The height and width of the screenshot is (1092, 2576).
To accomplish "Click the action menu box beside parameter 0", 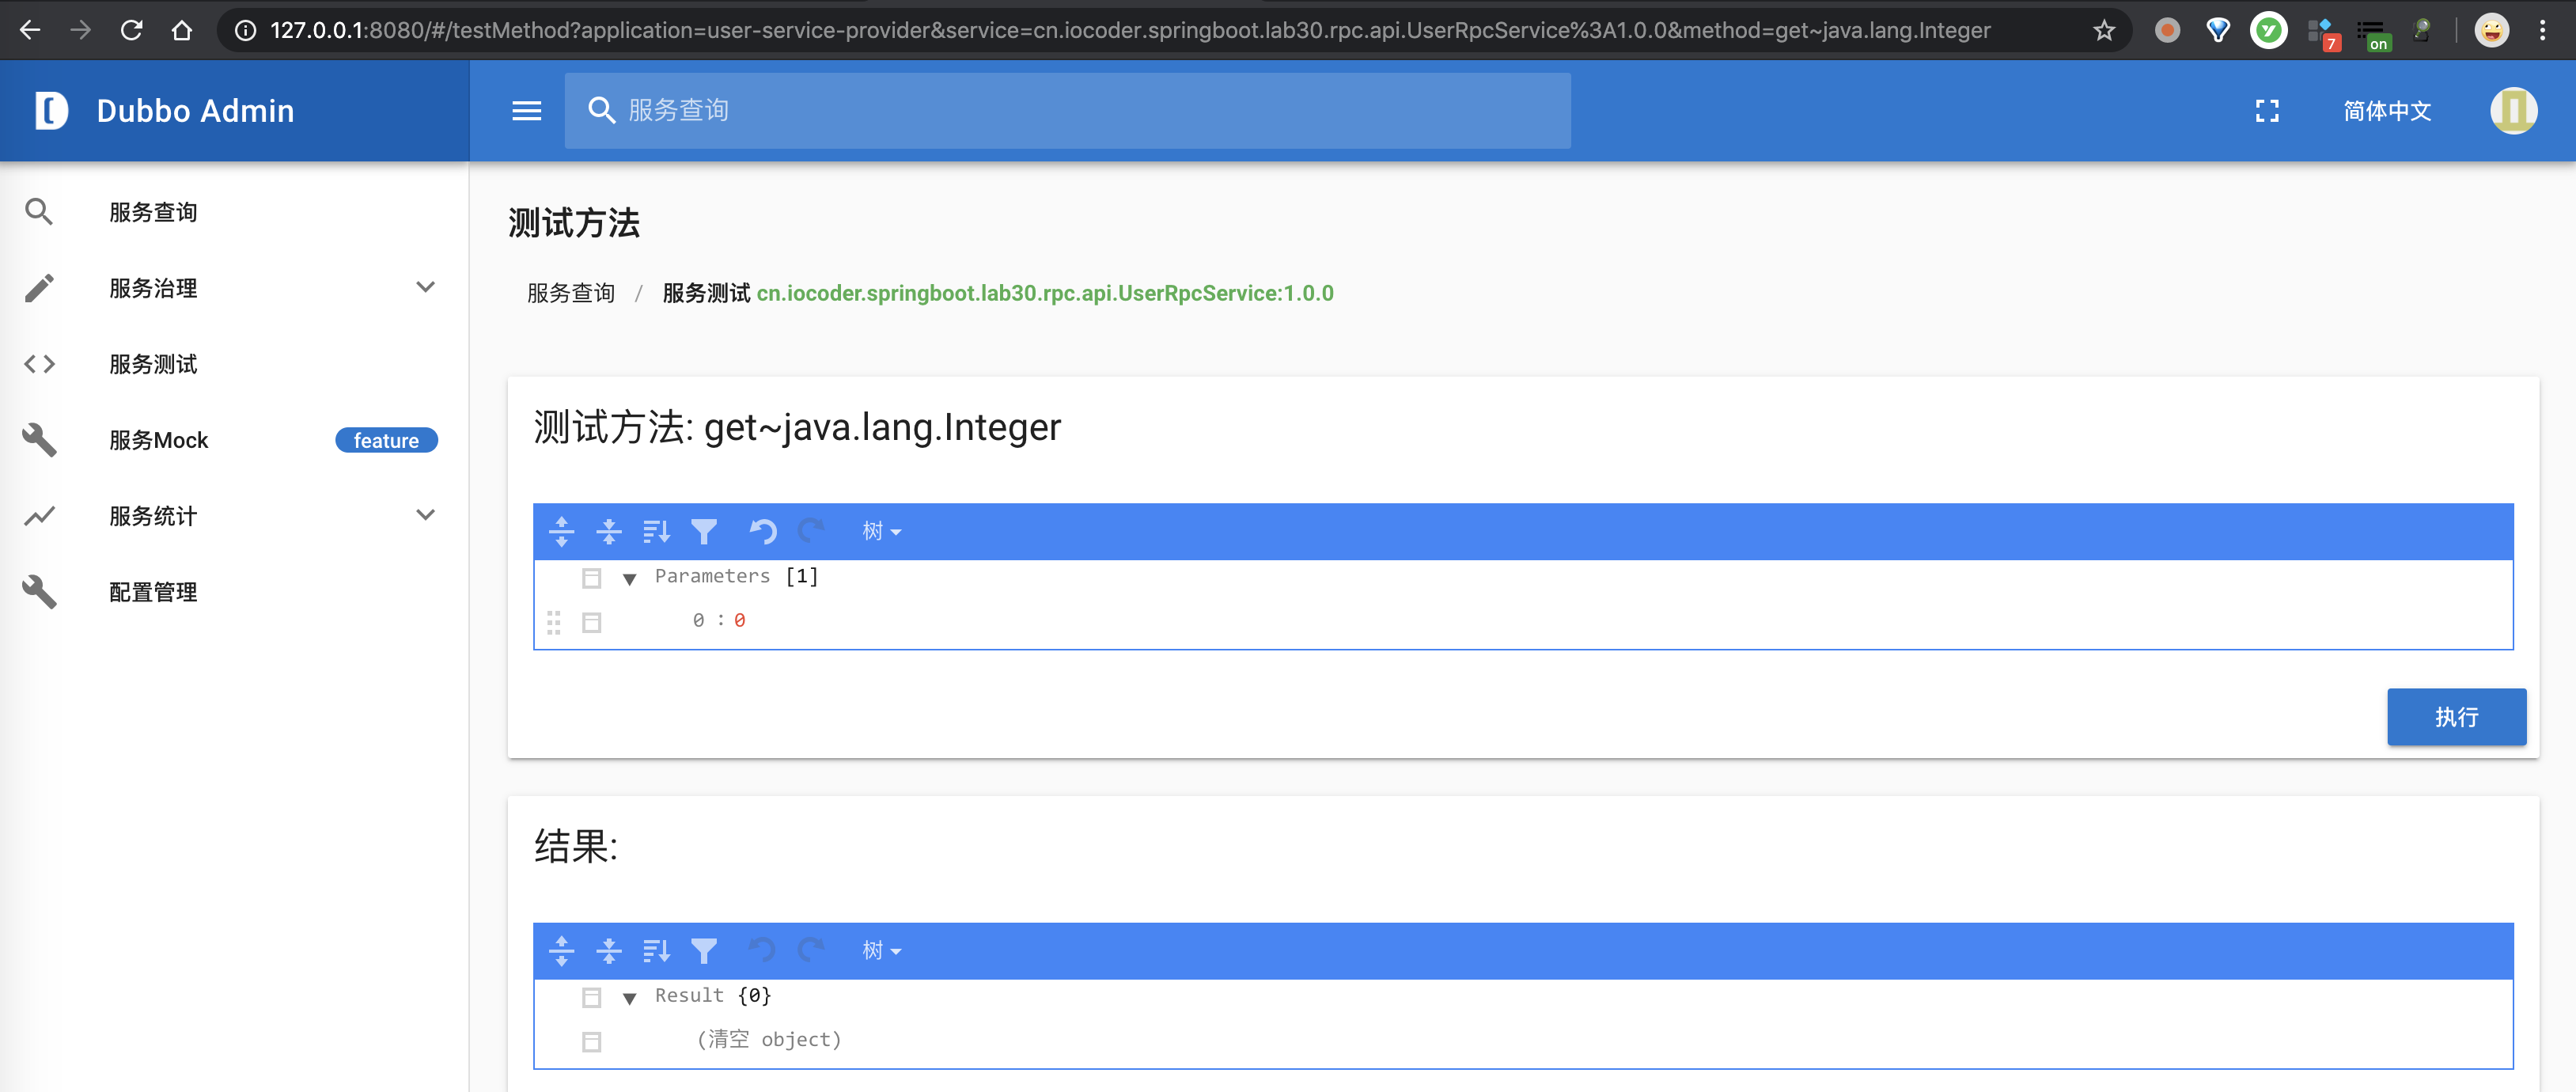I will tap(592, 621).
